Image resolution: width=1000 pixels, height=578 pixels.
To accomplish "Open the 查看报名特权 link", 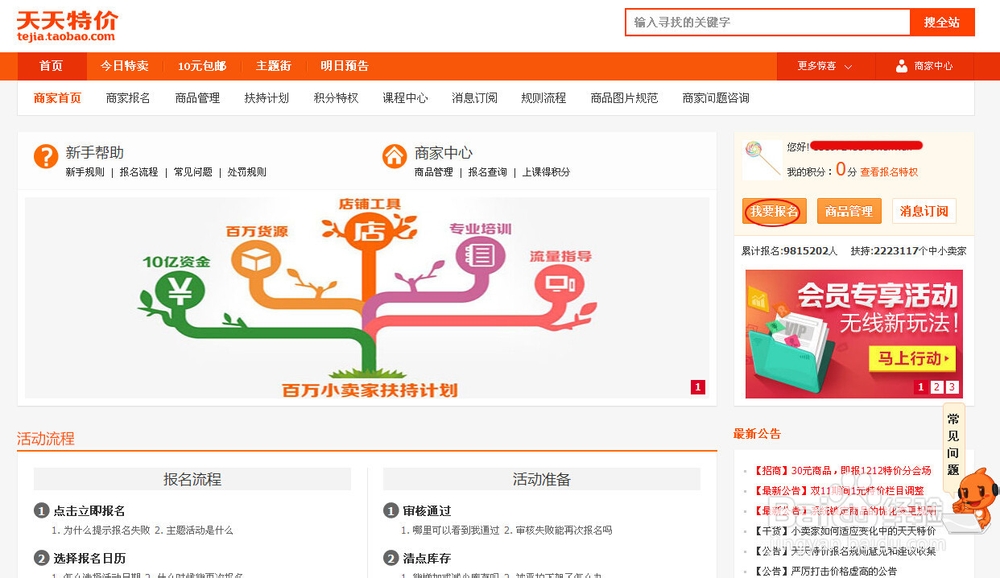I will 889,172.
